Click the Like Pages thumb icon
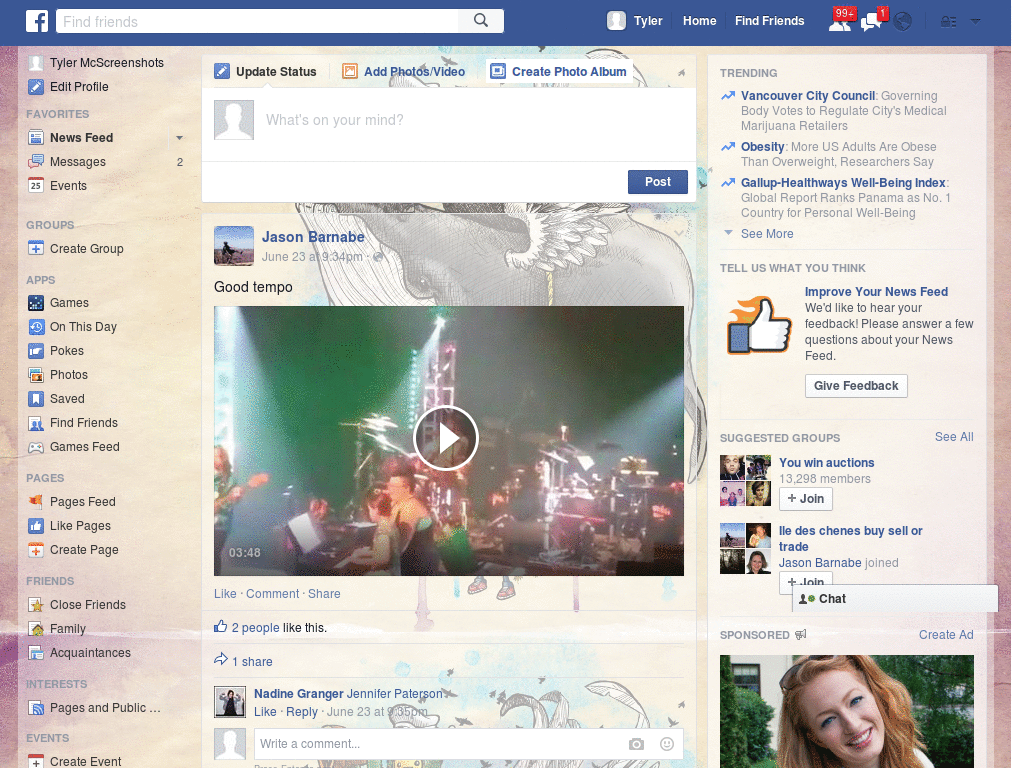 point(36,526)
